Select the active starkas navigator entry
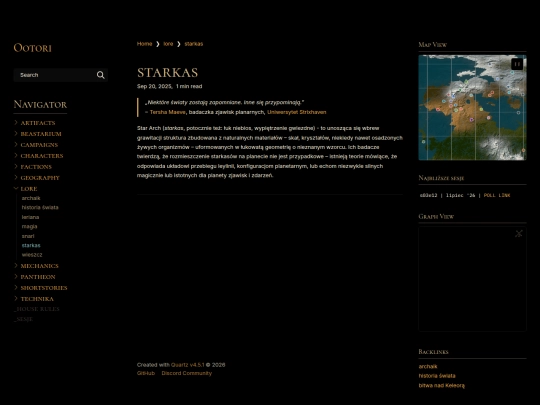Screen dimensions: 540x405 click(x=31, y=246)
